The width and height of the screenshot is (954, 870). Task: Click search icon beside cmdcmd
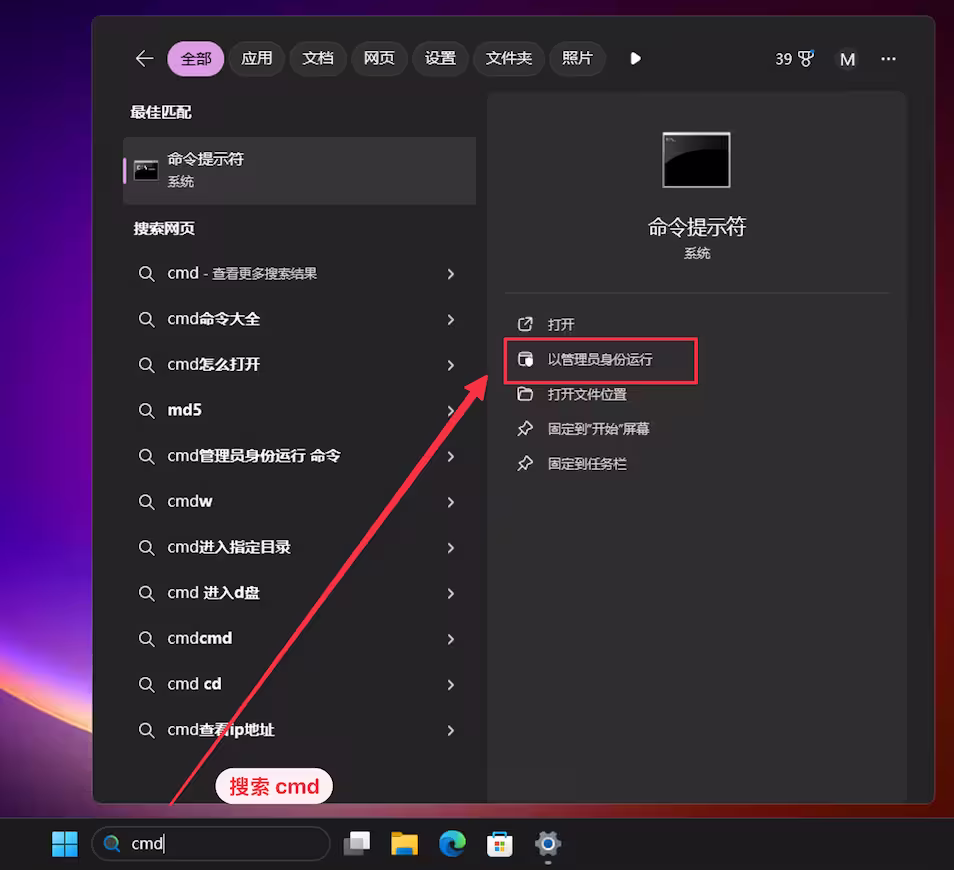coord(146,639)
